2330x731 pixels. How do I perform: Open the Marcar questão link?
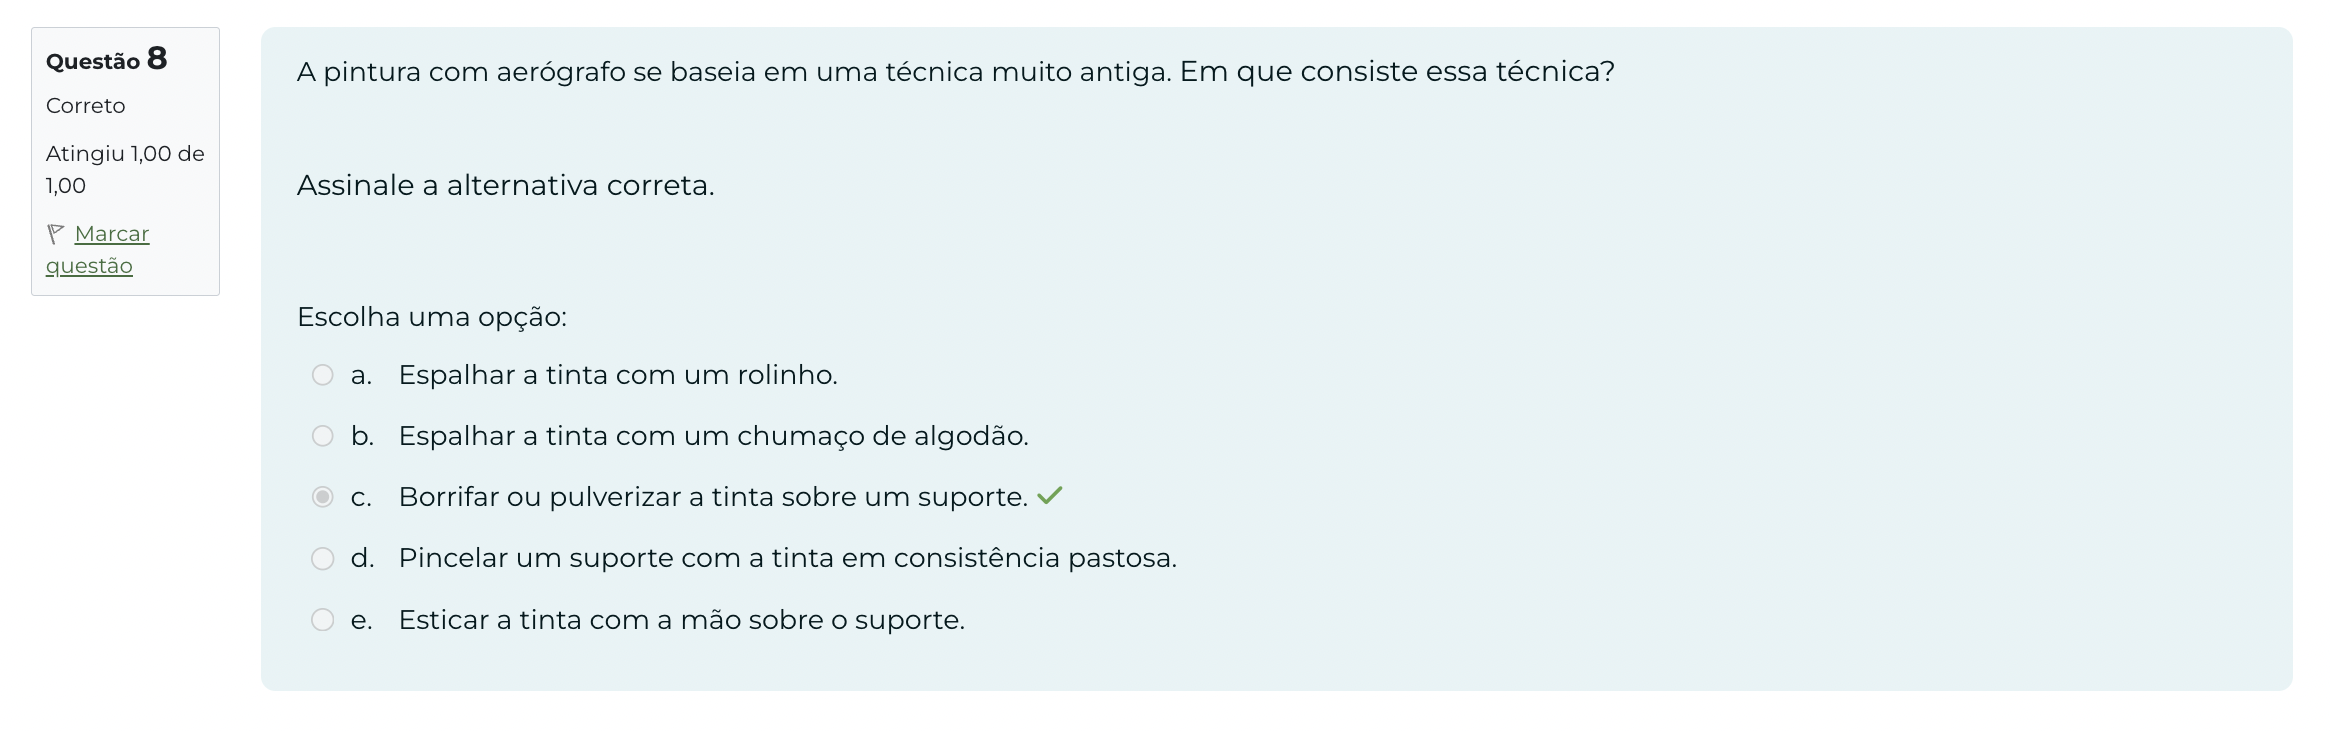click(111, 234)
